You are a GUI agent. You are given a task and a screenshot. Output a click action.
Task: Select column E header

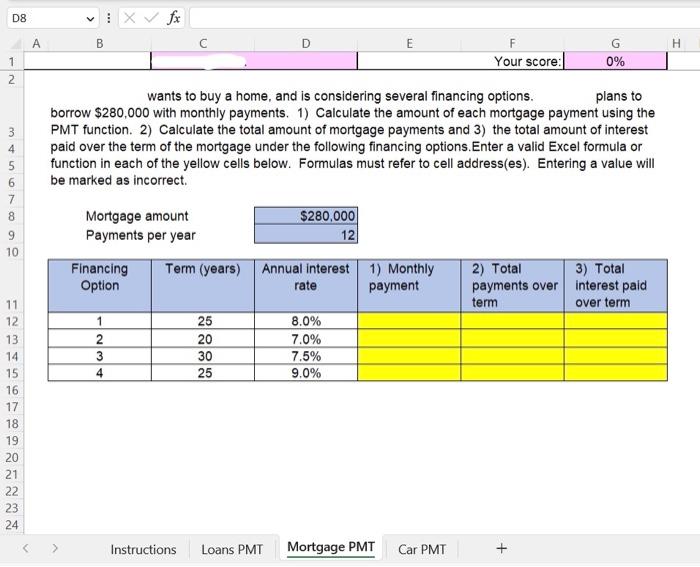409,43
